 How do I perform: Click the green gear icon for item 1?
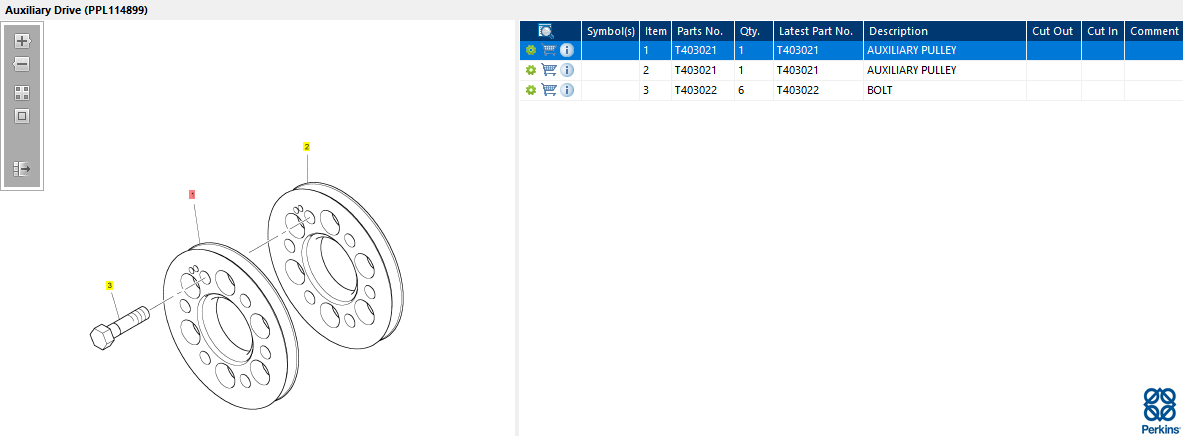pyautogui.click(x=530, y=51)
